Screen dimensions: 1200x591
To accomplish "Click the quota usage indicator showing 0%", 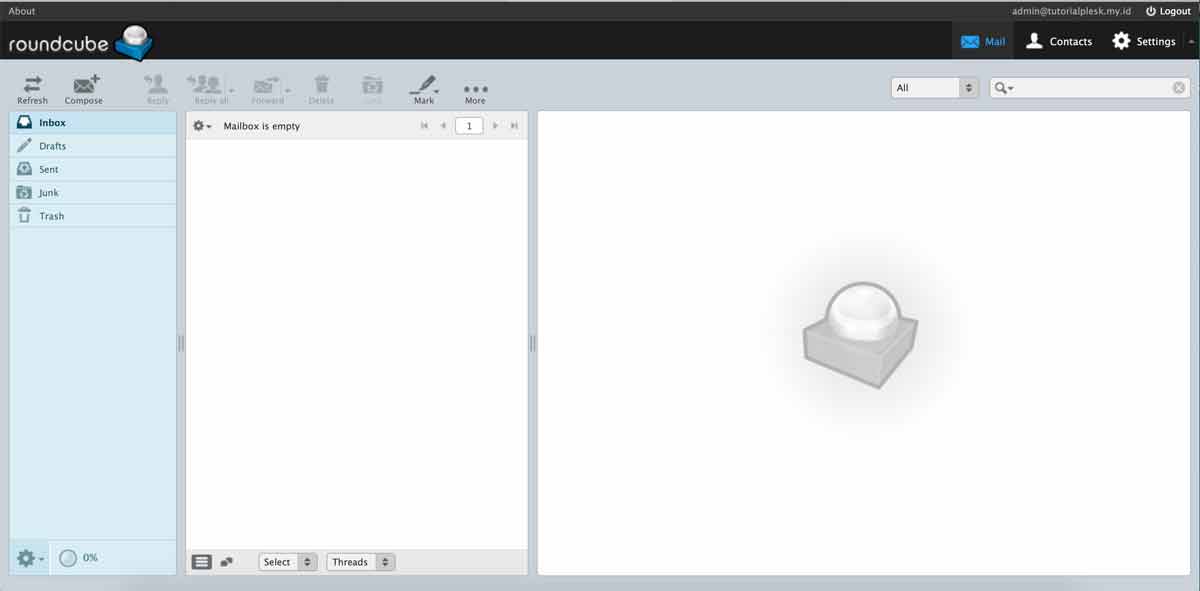I will 78,558.
